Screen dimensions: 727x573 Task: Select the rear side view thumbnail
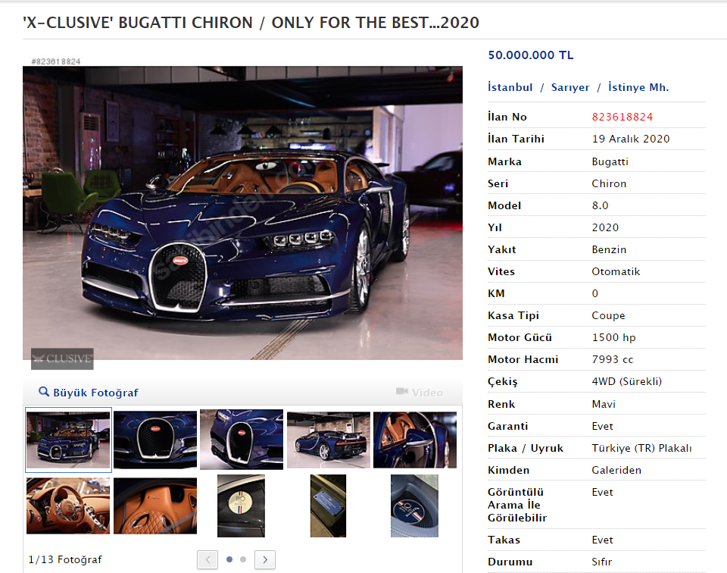pyautogui.click(x=328, y=439)
